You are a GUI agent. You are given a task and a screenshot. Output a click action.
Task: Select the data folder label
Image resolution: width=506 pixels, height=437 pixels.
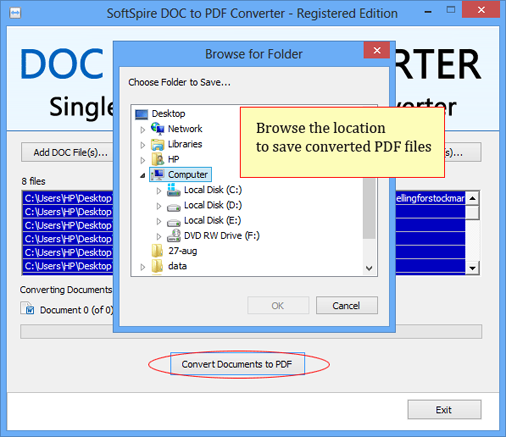(177, 266)
